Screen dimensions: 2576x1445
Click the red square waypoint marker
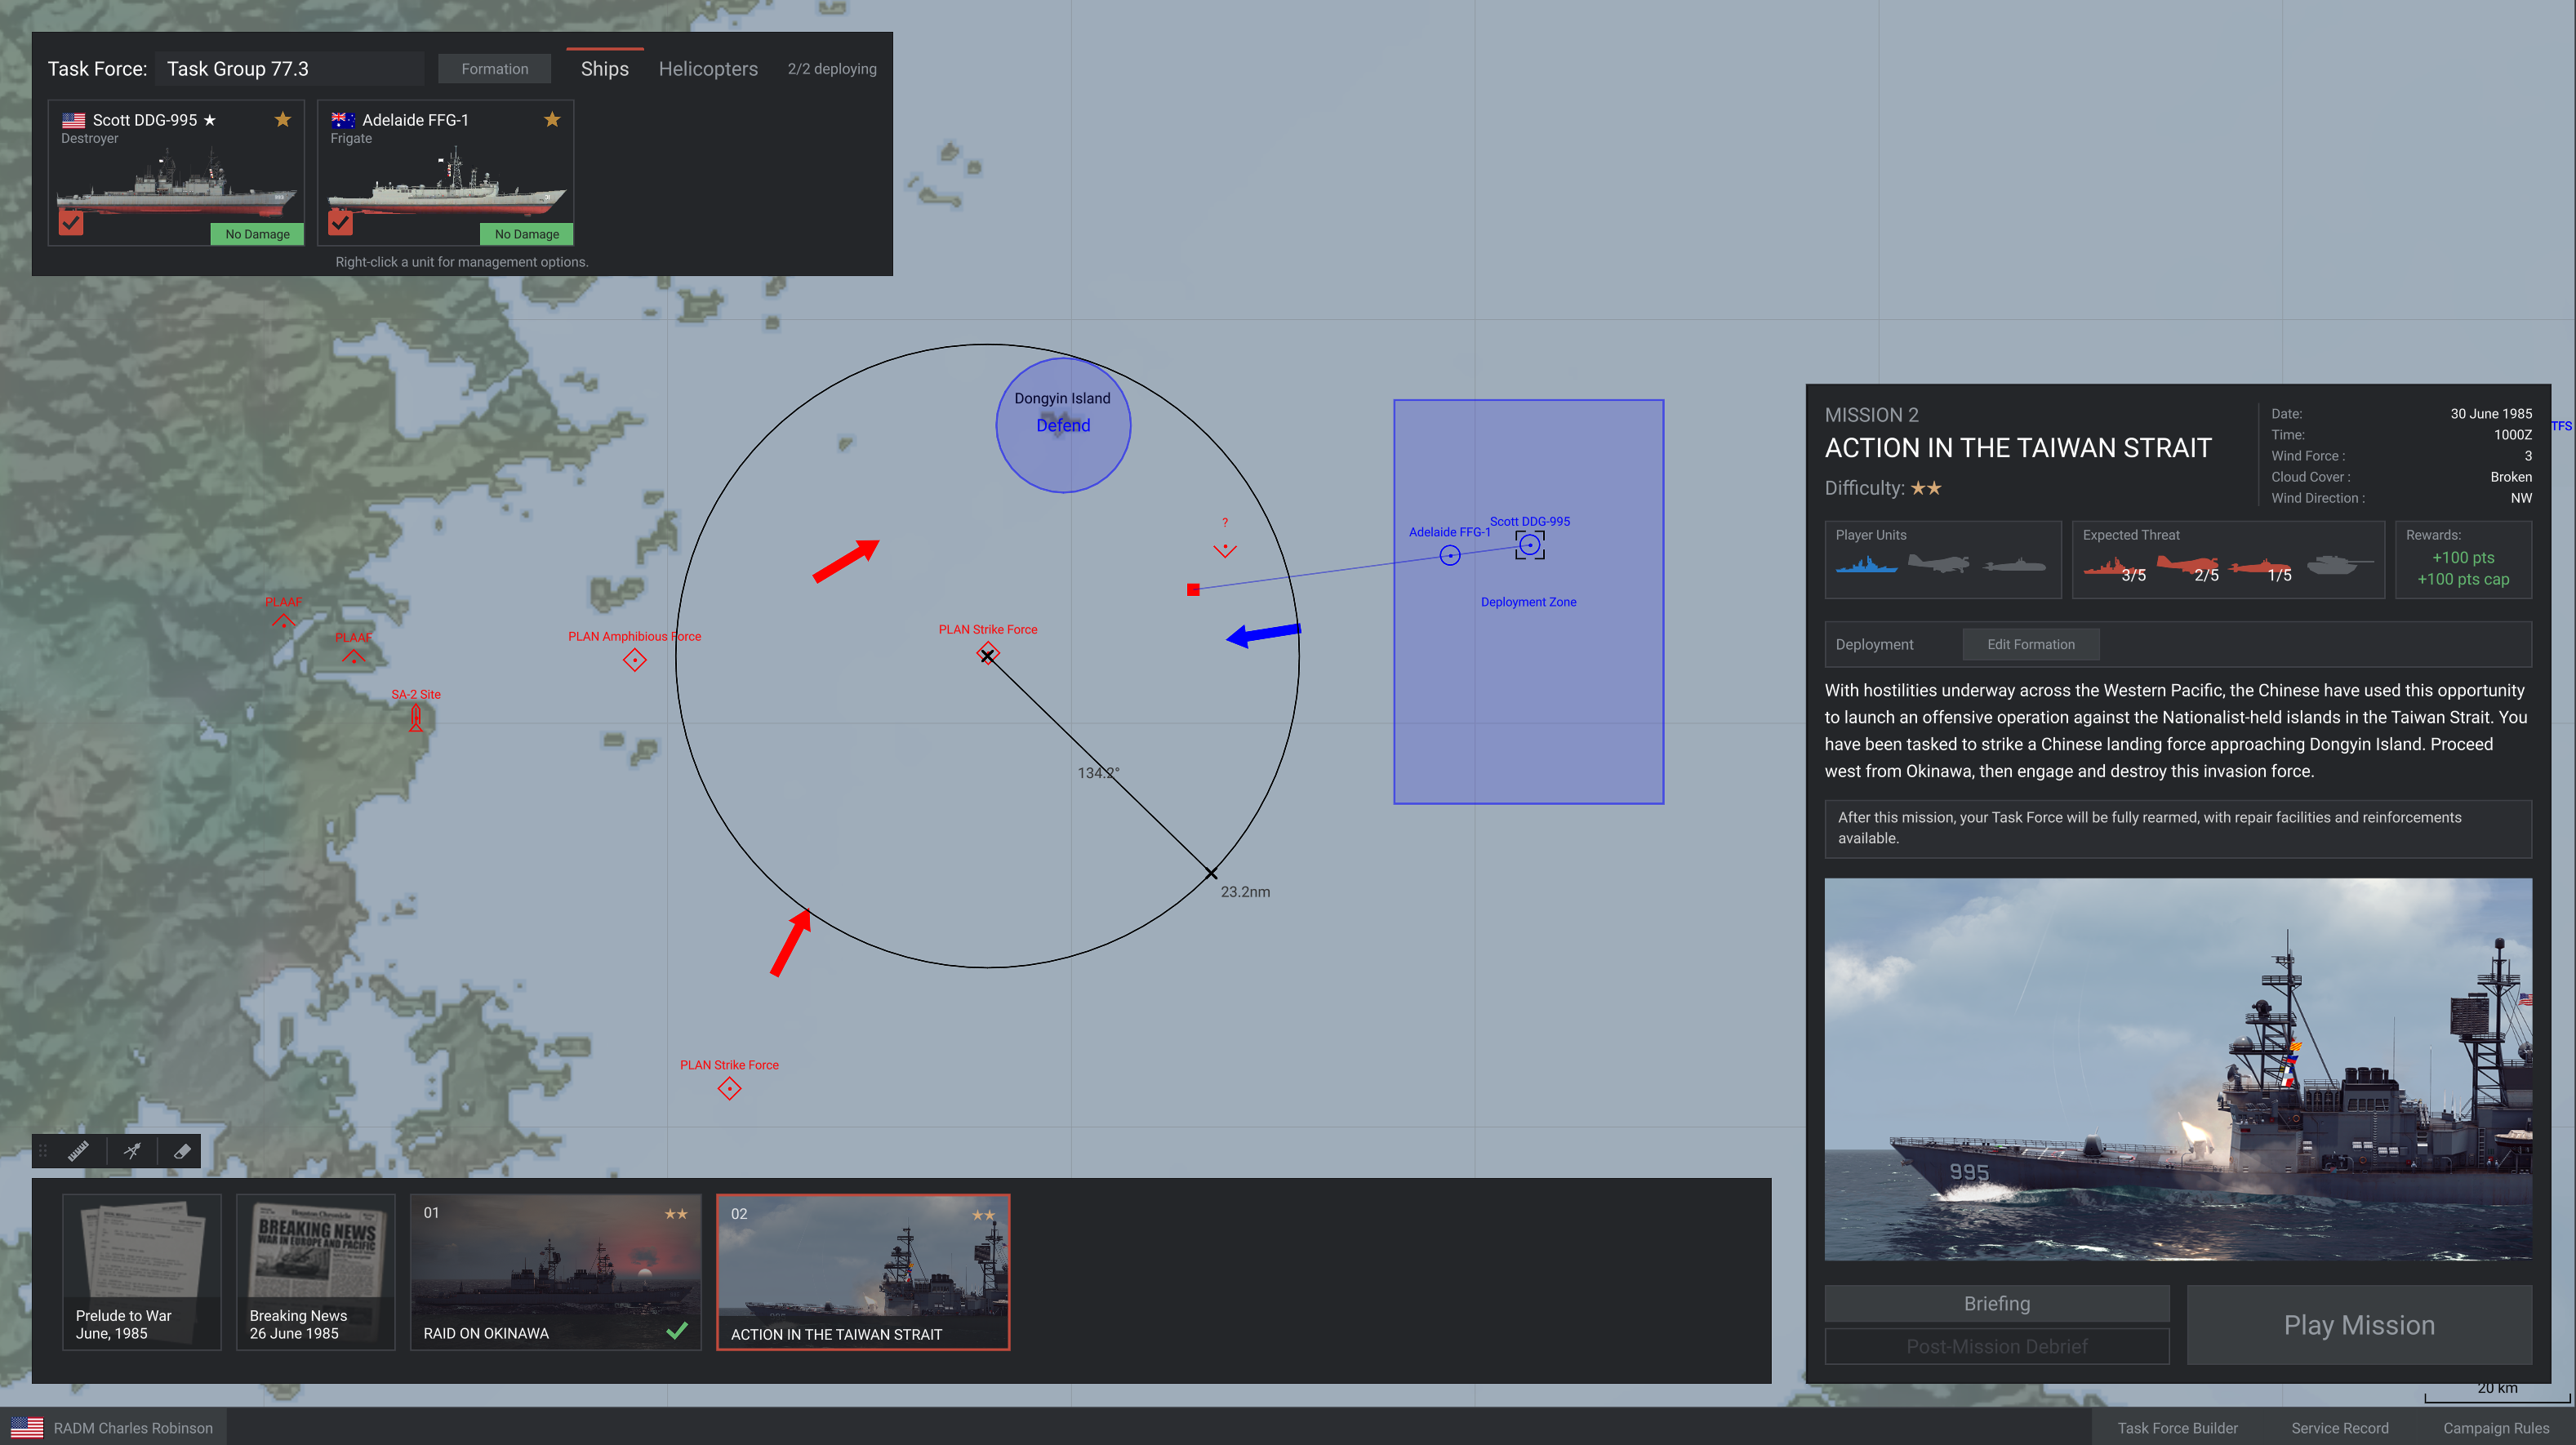[x=1192, y=589]
